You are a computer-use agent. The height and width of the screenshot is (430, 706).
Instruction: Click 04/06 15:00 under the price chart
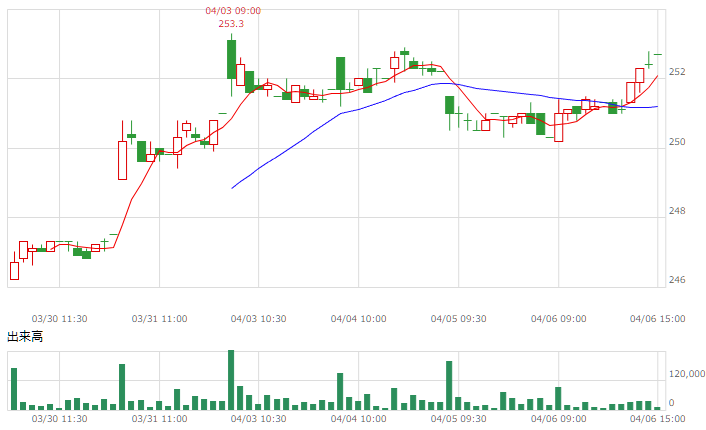click(657, 319)
